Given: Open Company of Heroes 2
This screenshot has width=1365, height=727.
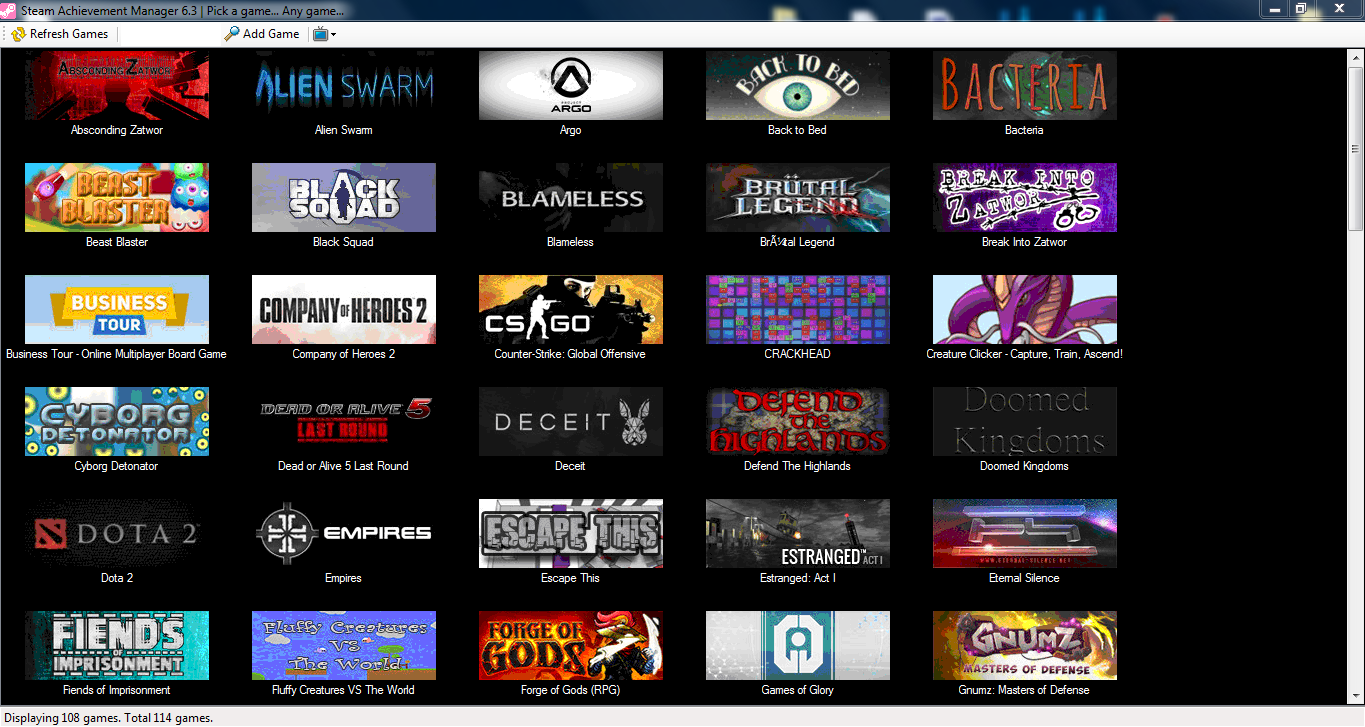Looking at the screenshot, I should click(343, 309).
